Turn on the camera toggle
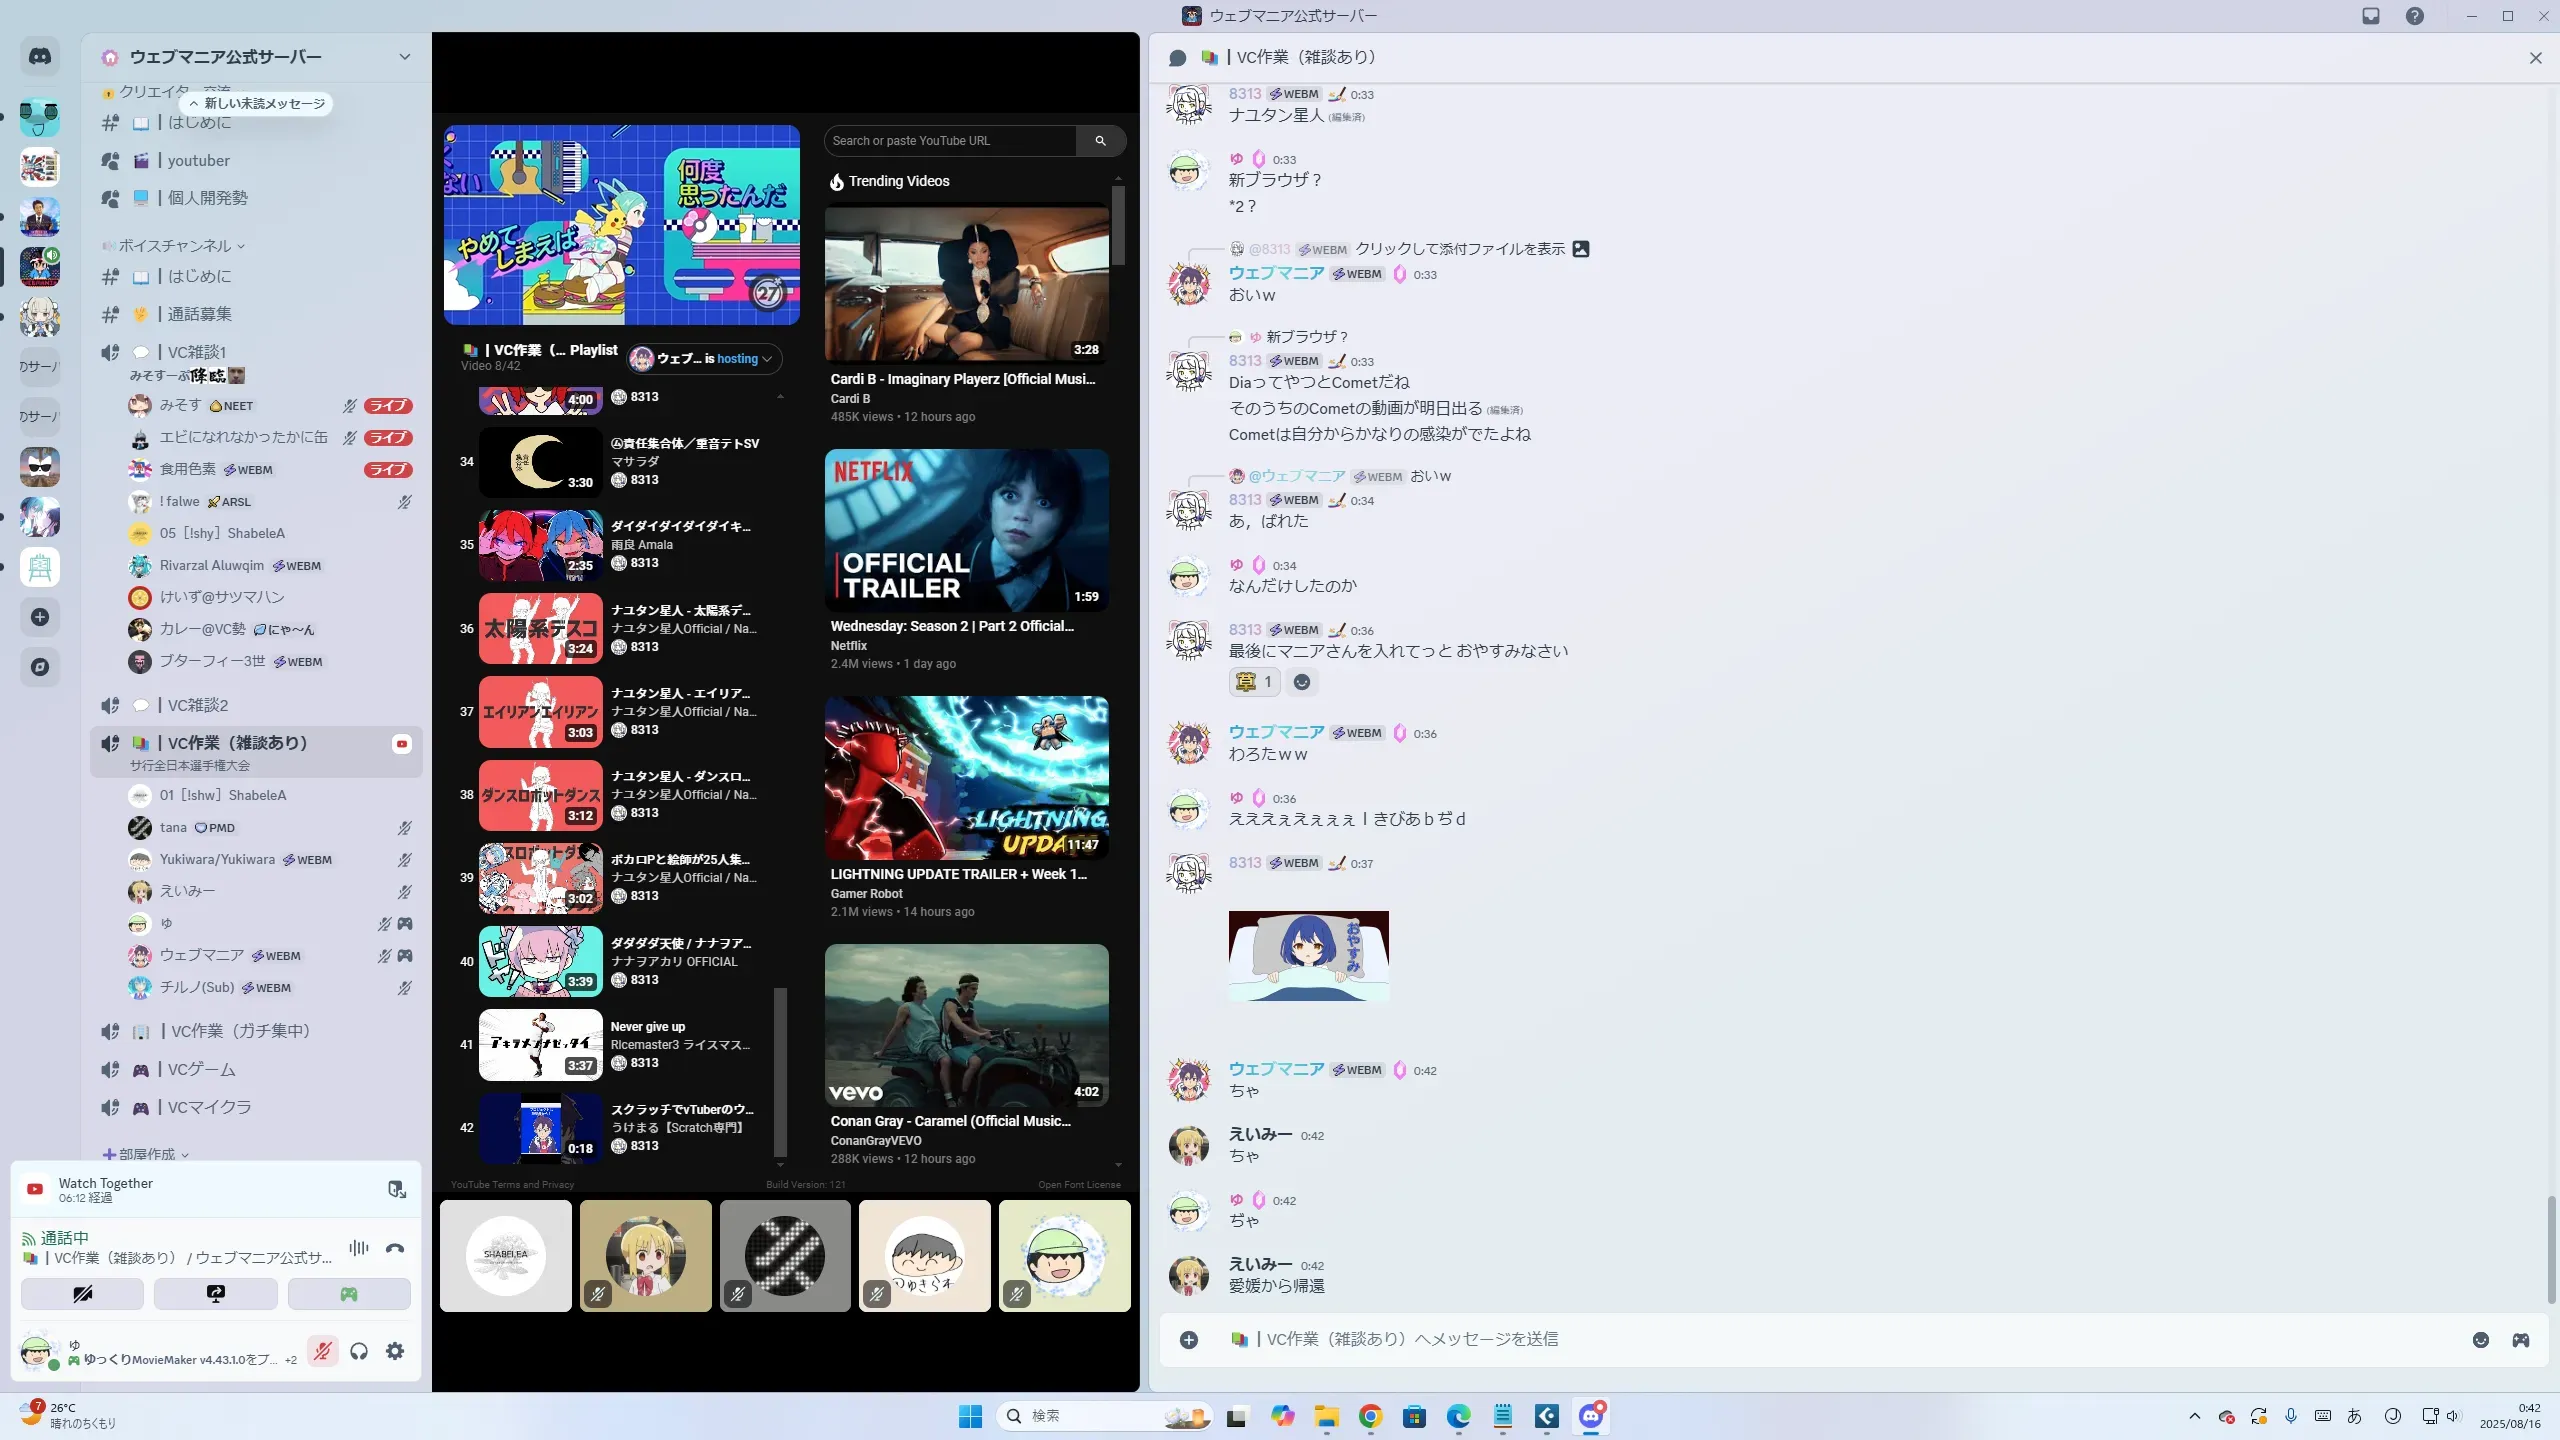The image size is (2560, 1440). [82, 1293]
